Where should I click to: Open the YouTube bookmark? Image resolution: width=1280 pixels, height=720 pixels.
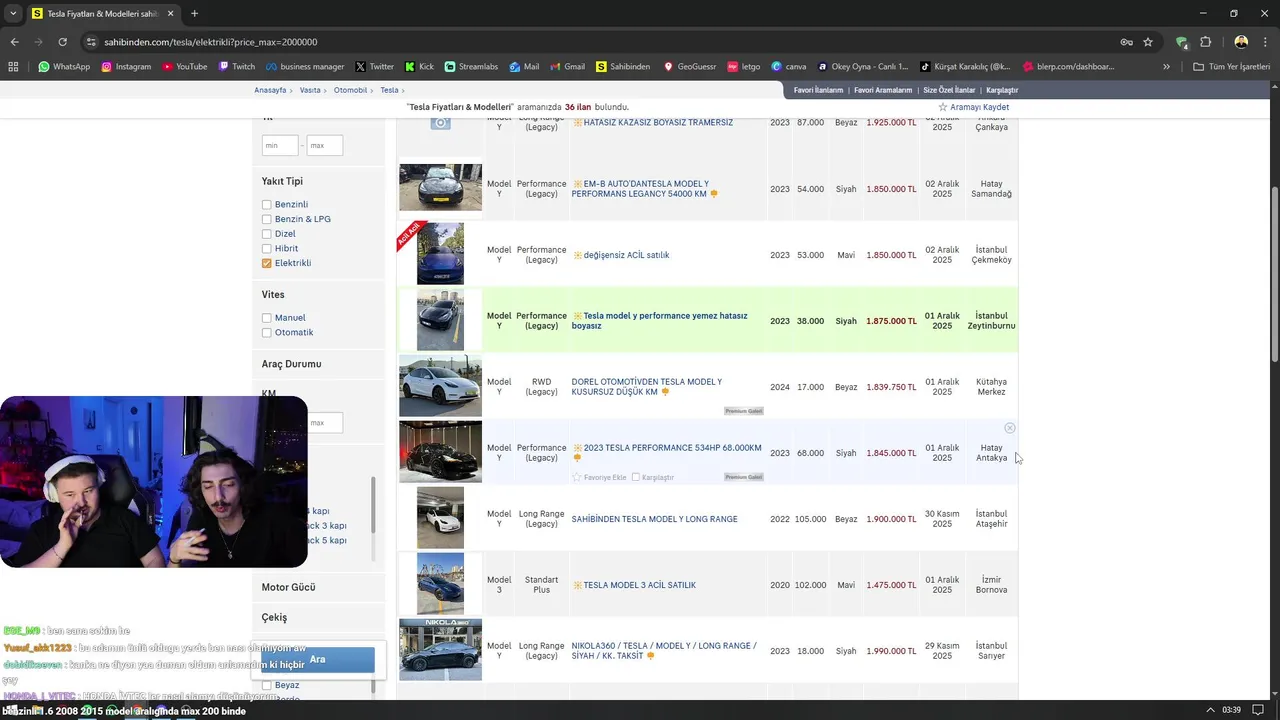(x=184, y=67)
